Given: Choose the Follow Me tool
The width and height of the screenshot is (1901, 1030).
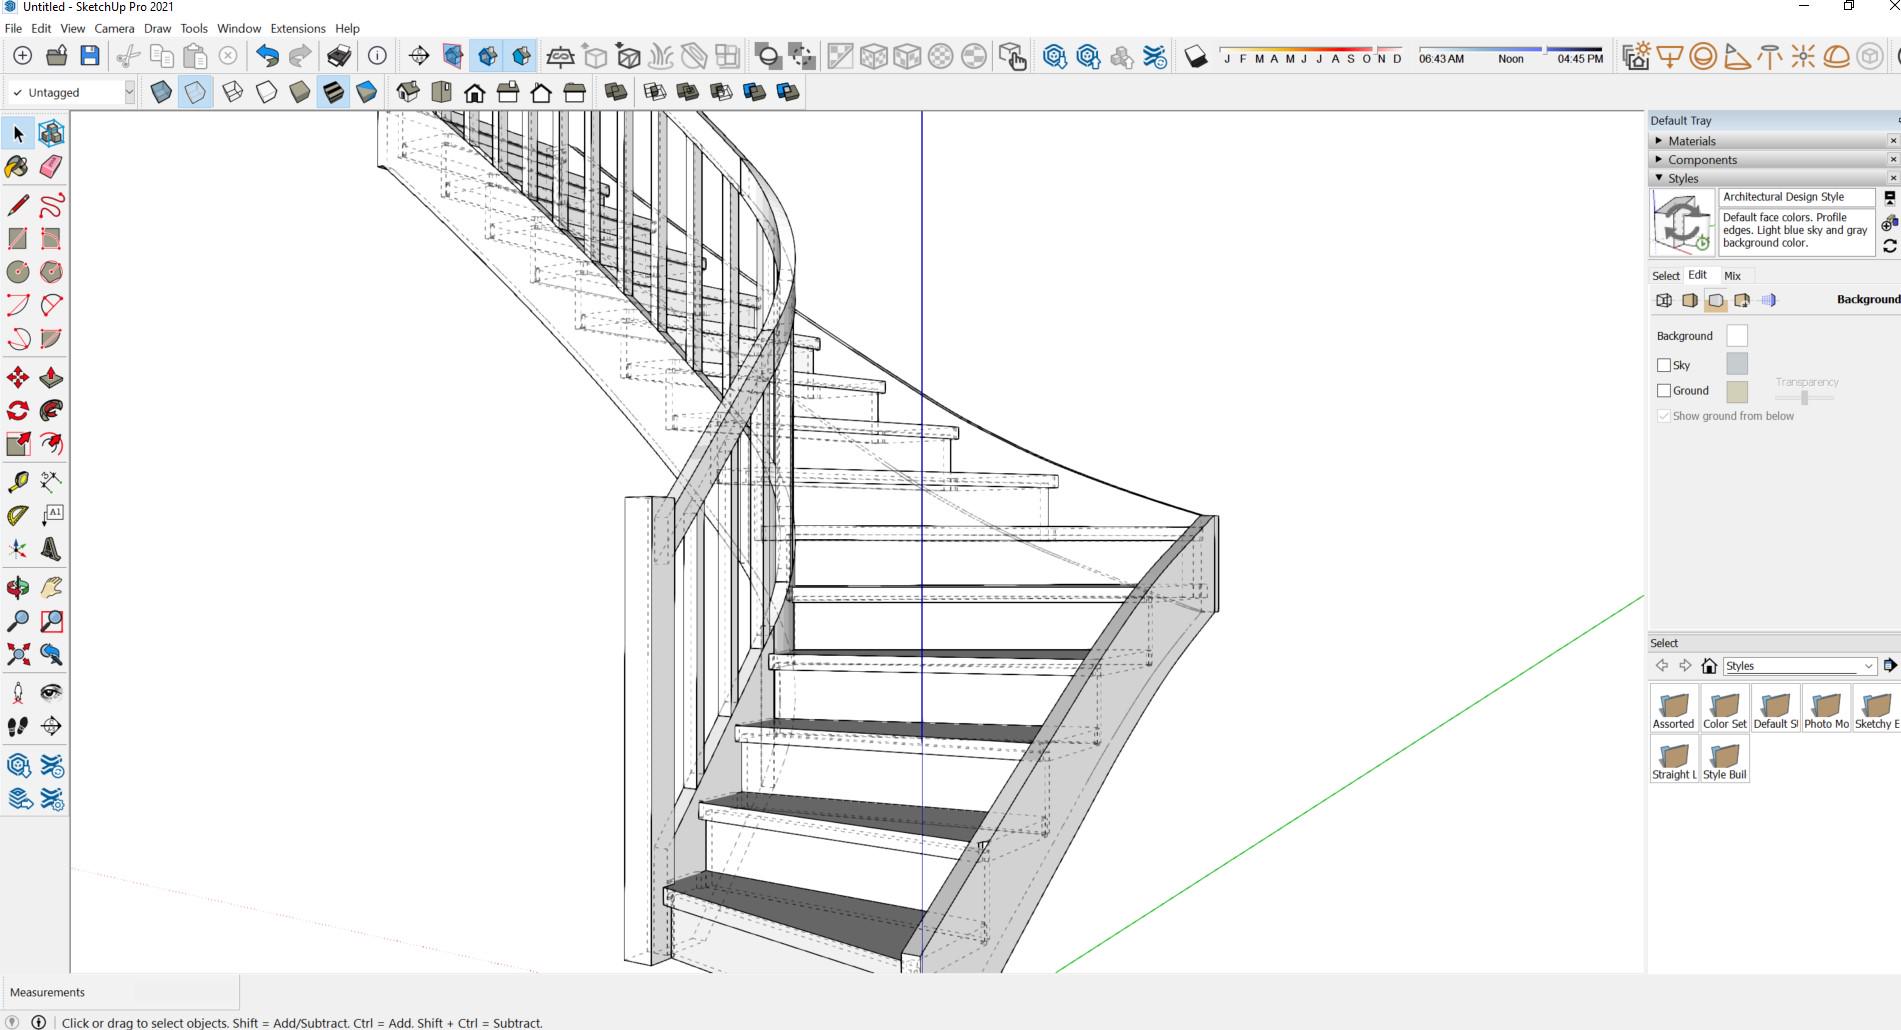Looking at the screenshot, I should (51, 410).
